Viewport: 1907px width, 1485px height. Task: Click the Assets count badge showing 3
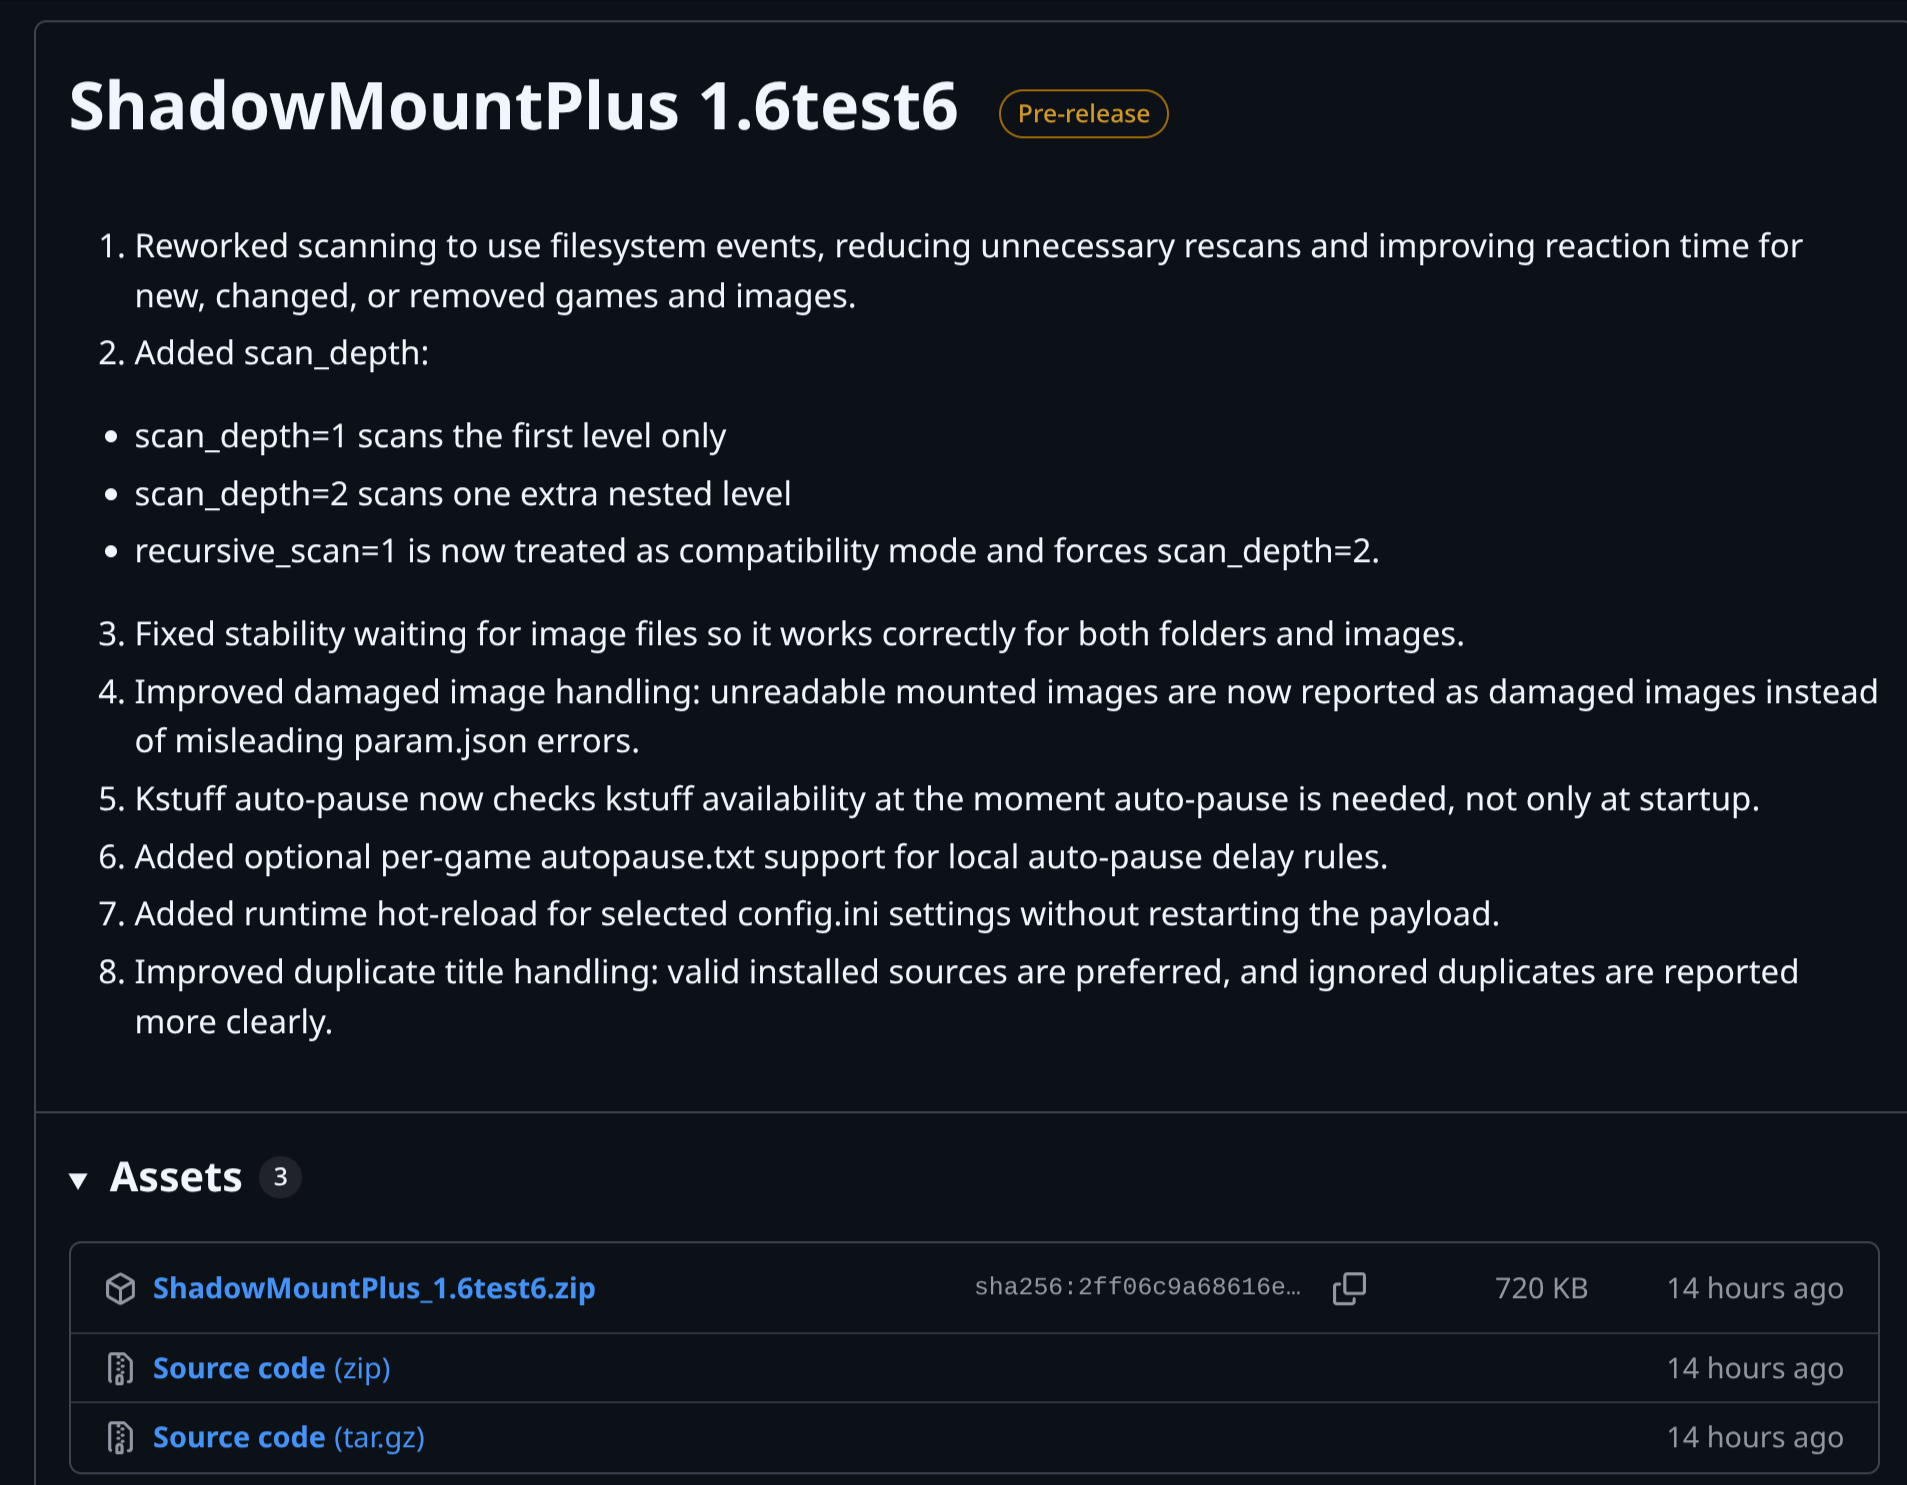(x=280, y=1177)
